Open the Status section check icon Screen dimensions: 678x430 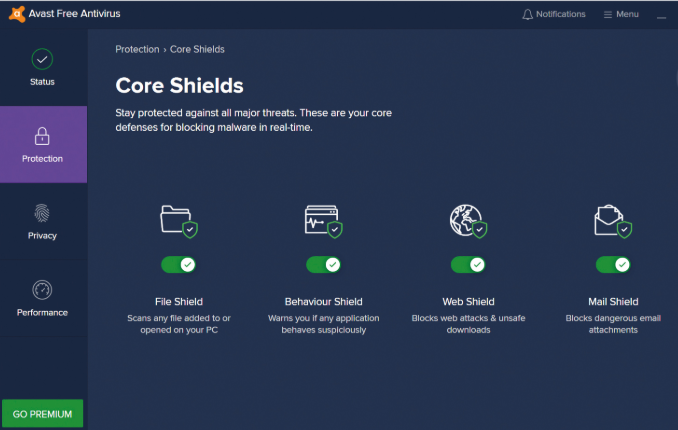pyautogui.click(x=42, y=59)
